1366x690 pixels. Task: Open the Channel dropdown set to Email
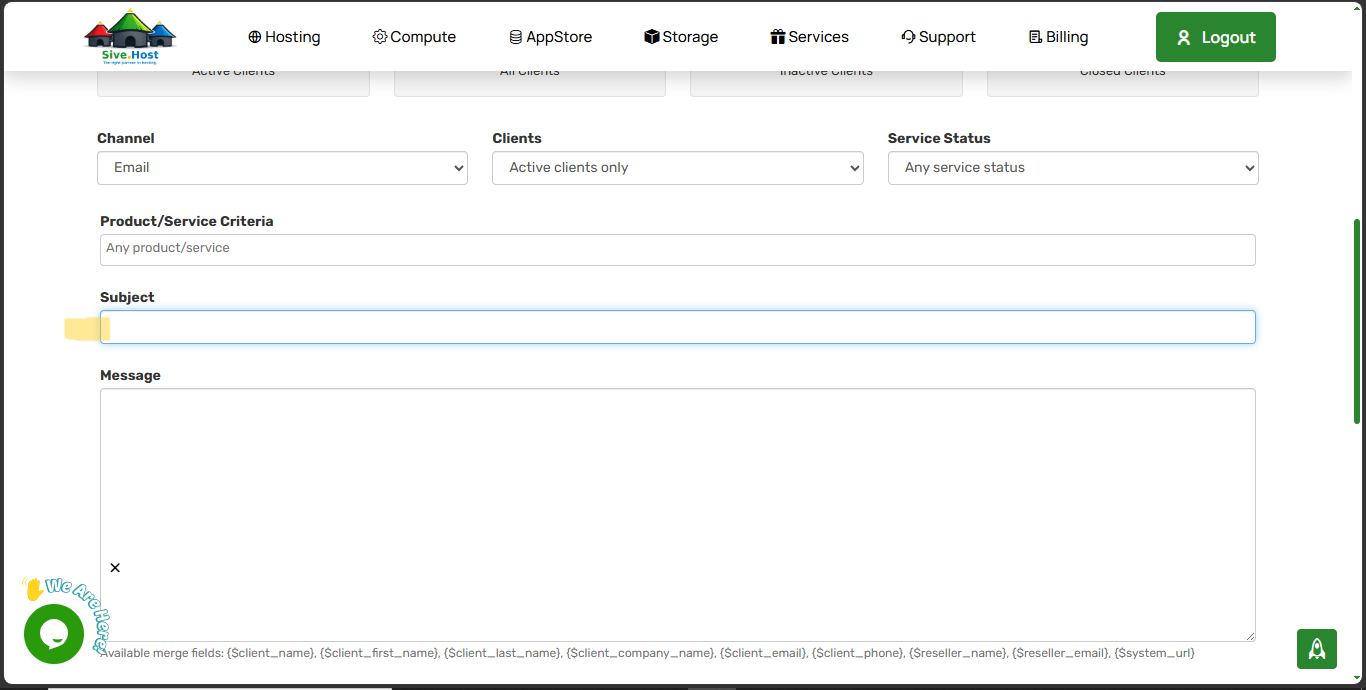[x=282, y=168]
